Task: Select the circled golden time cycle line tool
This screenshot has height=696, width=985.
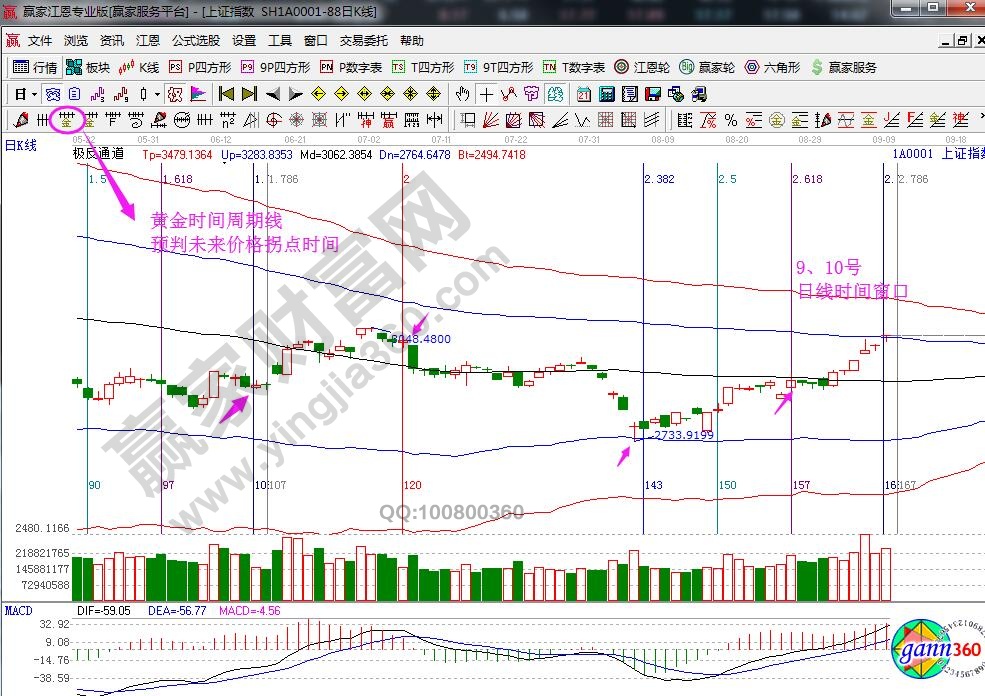Action: pos(68,120)
